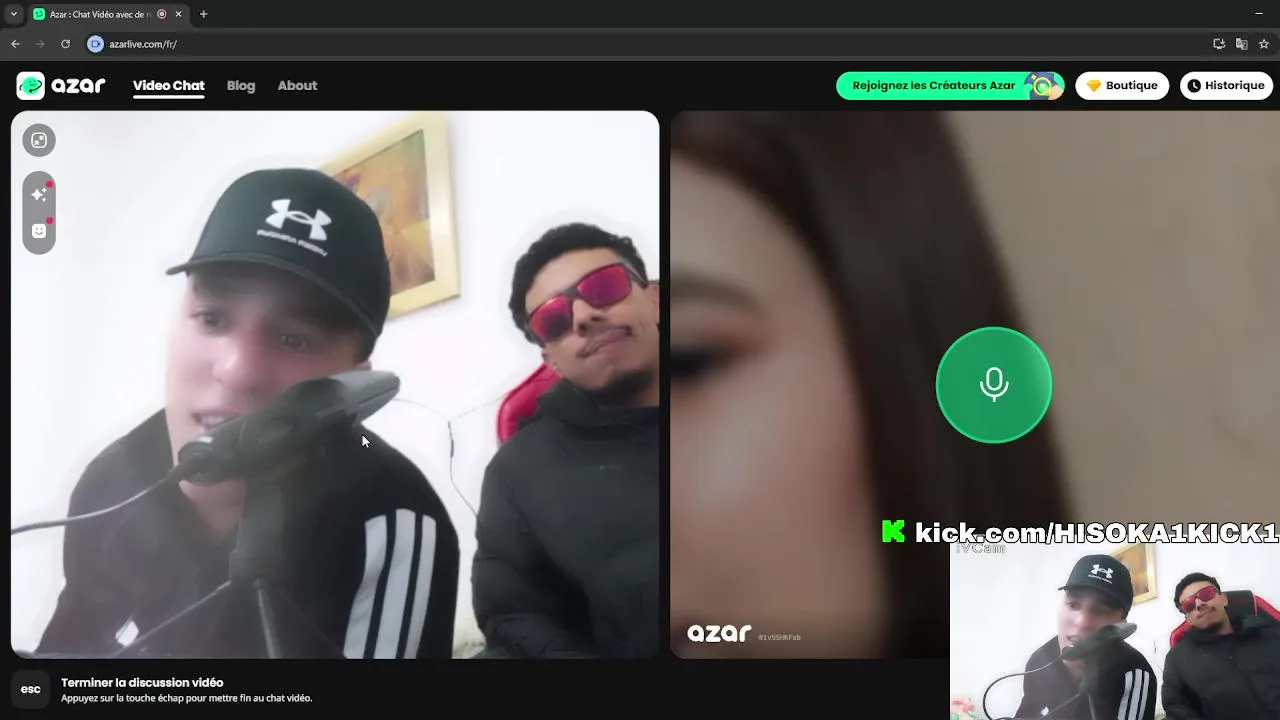Image resolution: width=1280 pixels, height=720 pixels.
Task: Close the Azar browser tab
Action: [x=178, y=14]
